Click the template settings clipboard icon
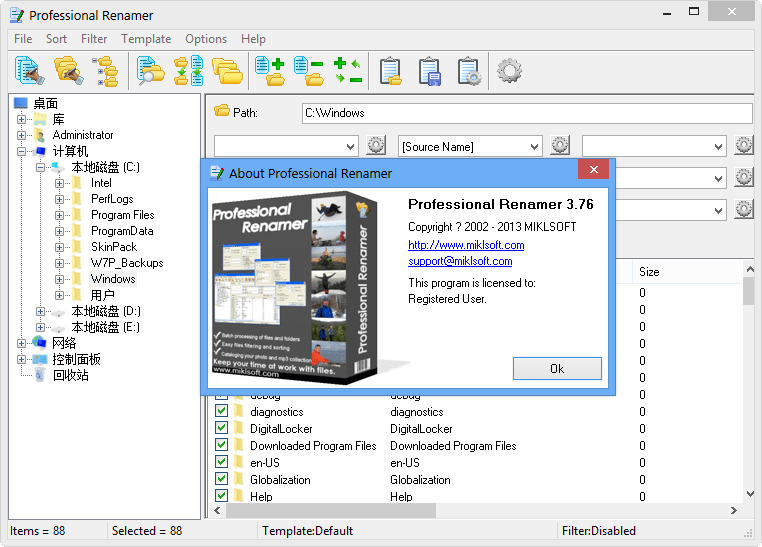Image resolution: width=762 pixels, height=547 pixels. 469,72
